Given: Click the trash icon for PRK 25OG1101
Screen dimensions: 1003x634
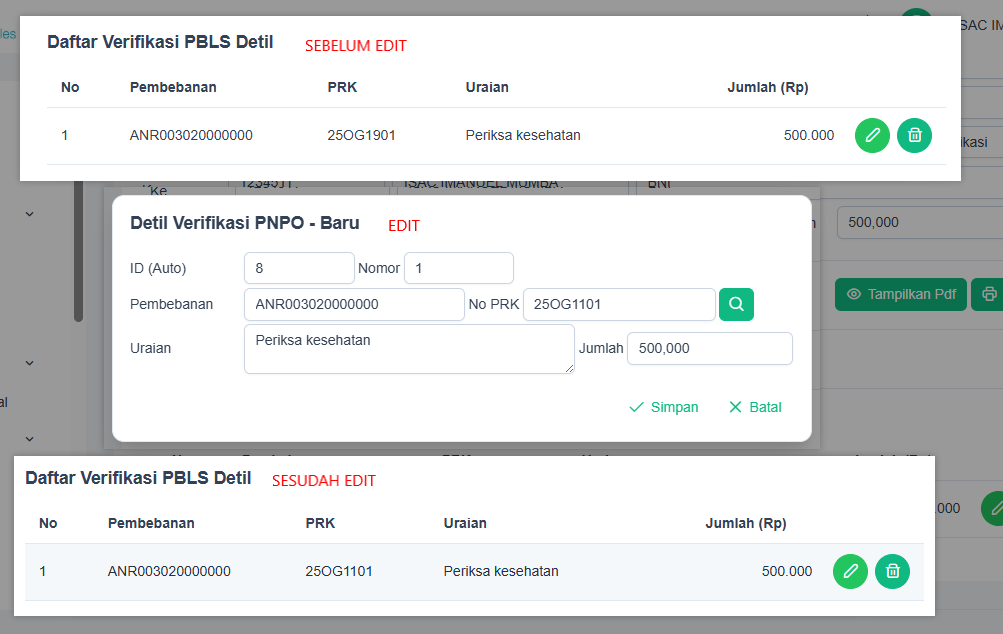Looking at the screenshot, I should click(x=892, y=571).
